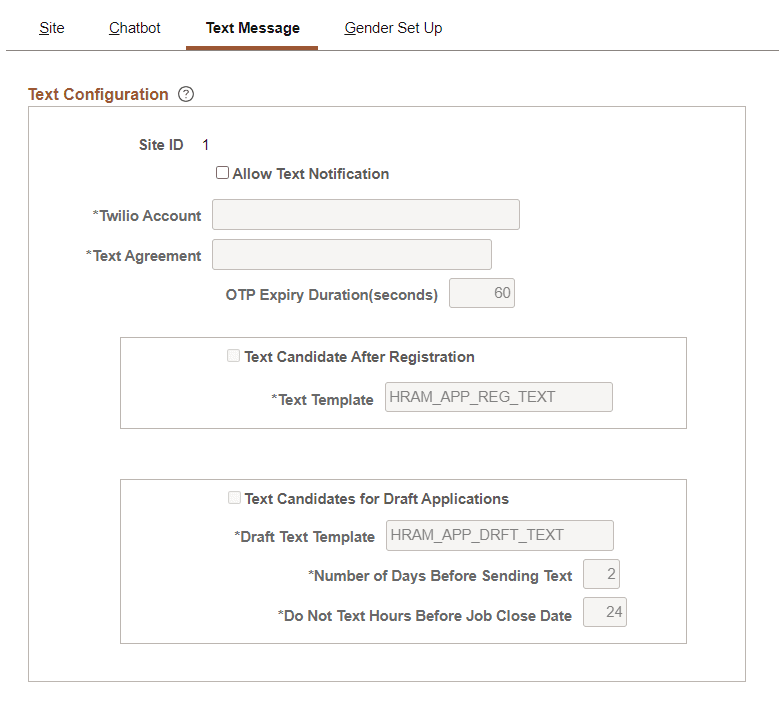Toggle the Text Candidates for Draft Applications checkbox
This screenshot has width=779, height=709.
point(234,497)
